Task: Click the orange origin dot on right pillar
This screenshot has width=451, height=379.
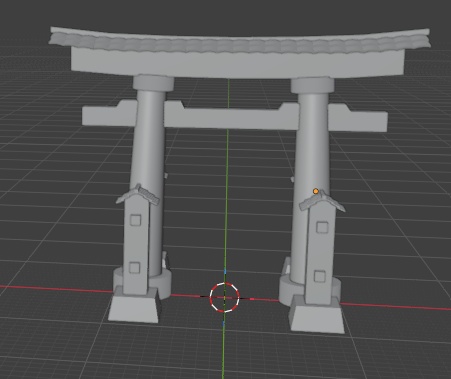Action: tap(316, 191)
